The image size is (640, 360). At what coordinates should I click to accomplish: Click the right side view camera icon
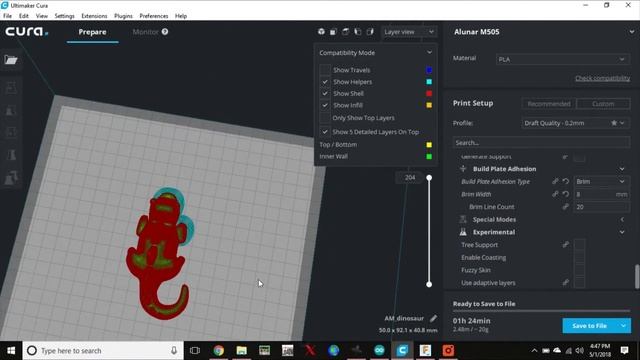(x=370, y=32)
